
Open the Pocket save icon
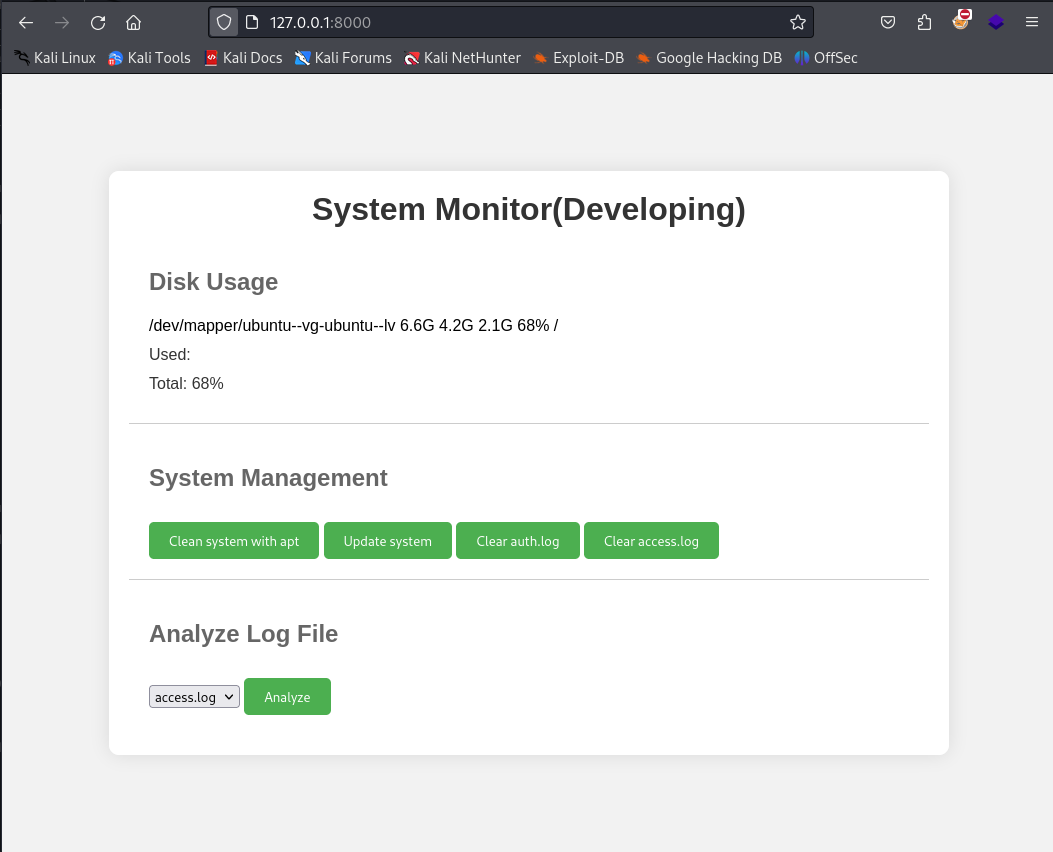[888, 23]
